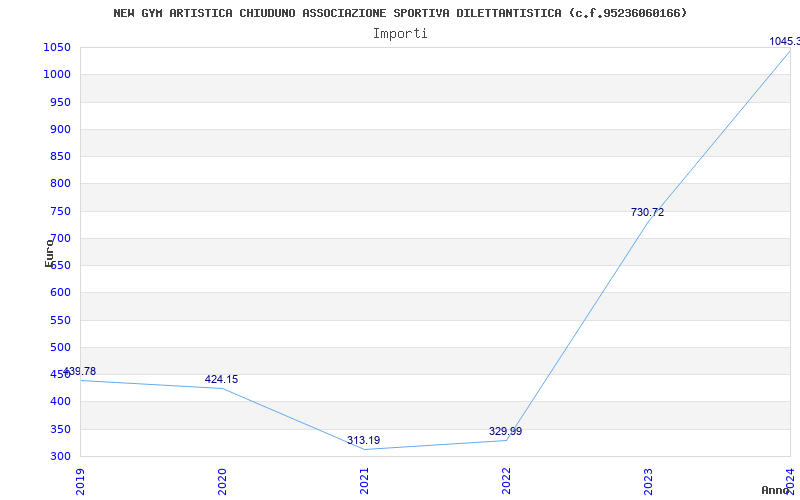Click the data label 313.19
This screenshot has height=500, width=800.
coord(363,440)
